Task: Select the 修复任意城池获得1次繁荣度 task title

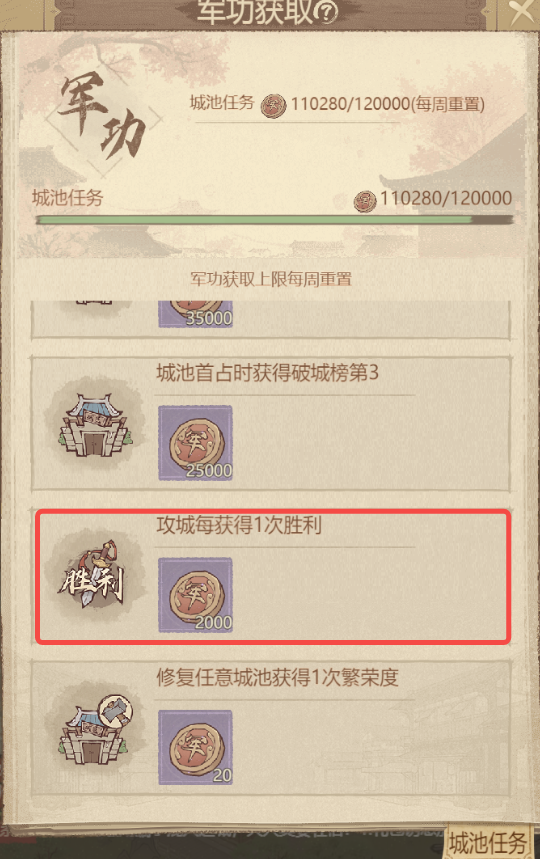Action: click(x=277, y=678)
